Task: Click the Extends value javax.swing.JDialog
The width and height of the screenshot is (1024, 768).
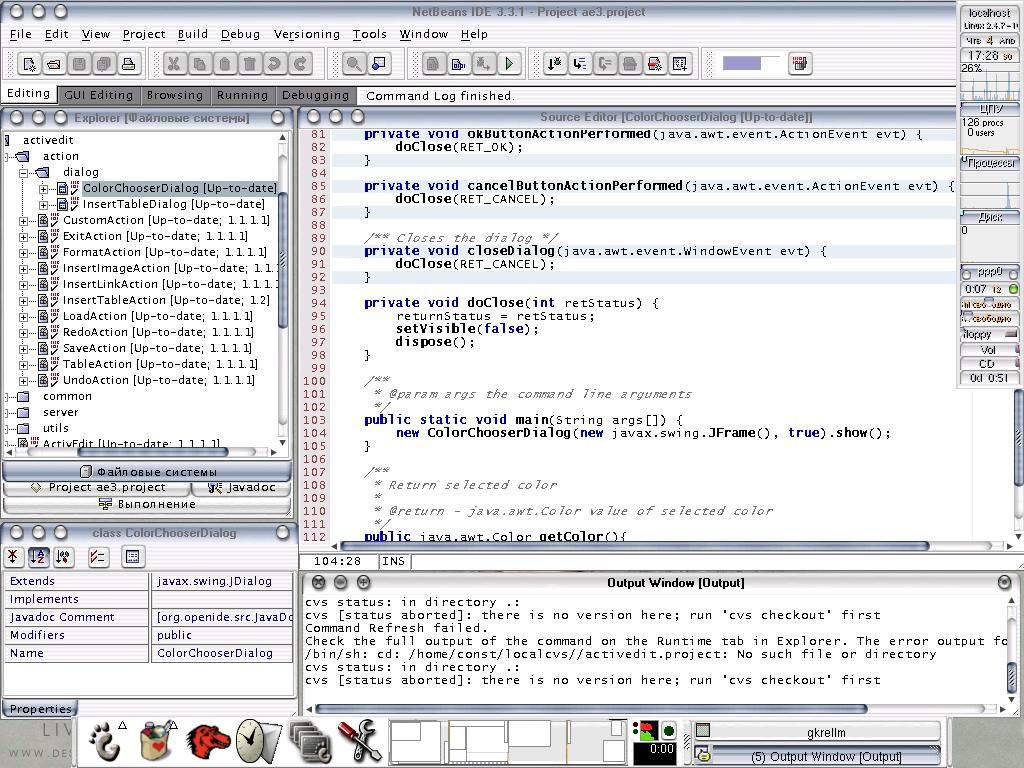Action: tap(222, 581)
